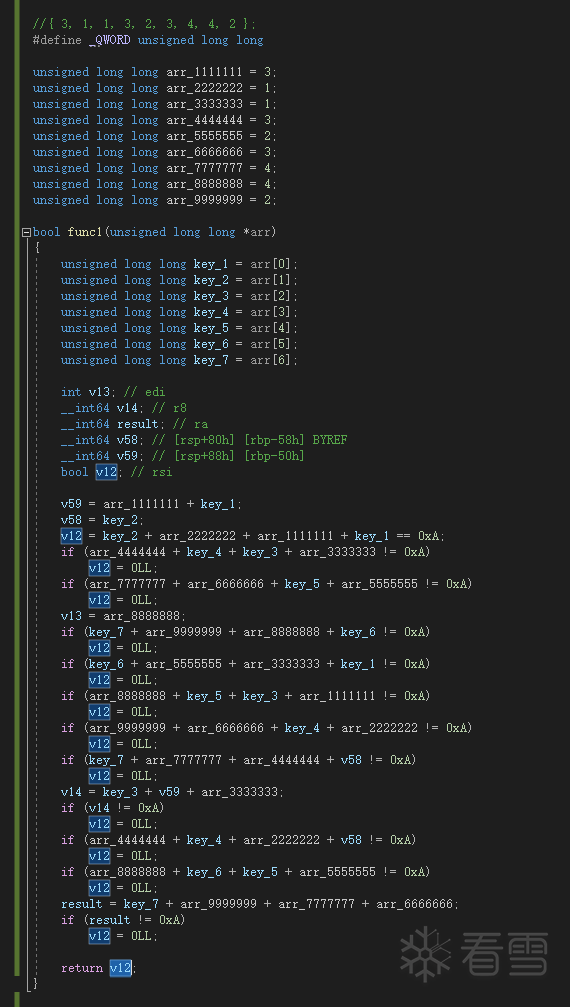Click highlighted v12 in the return statement
The height and width of the screenshot is (1007, 570).
121,968
